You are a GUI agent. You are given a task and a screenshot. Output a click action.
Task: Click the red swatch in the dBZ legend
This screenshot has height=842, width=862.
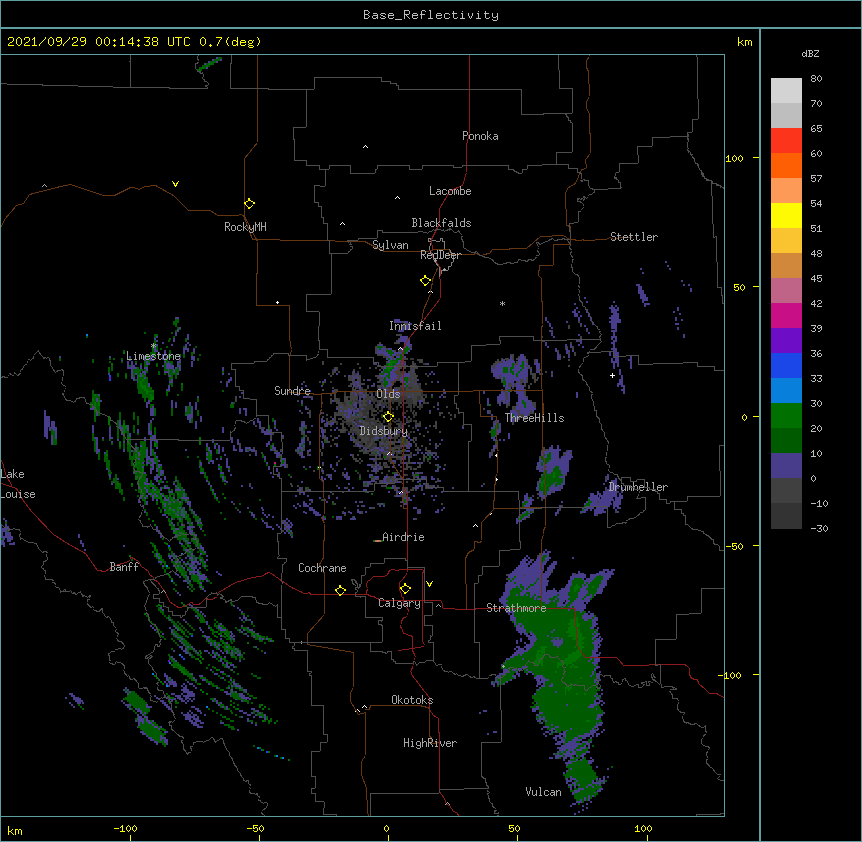[x=786, y=141]
